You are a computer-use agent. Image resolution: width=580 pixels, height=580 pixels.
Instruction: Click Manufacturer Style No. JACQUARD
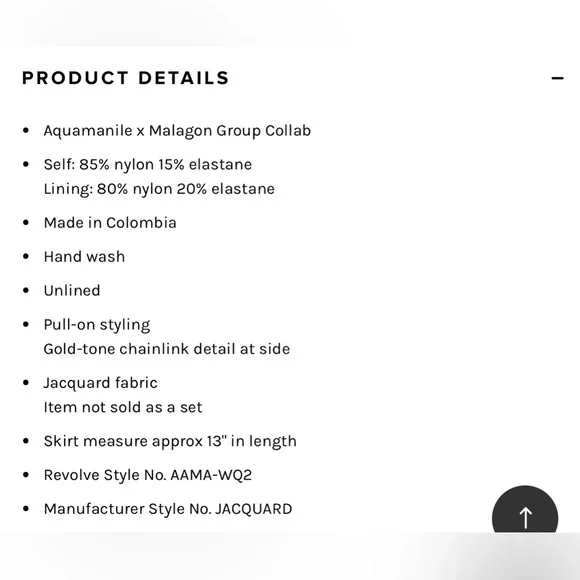tap(168, 509)
